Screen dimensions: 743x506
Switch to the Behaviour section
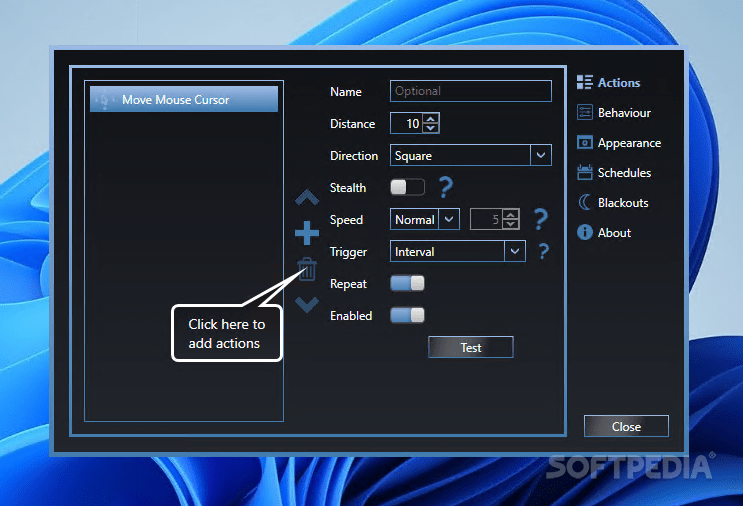point(624,113)
